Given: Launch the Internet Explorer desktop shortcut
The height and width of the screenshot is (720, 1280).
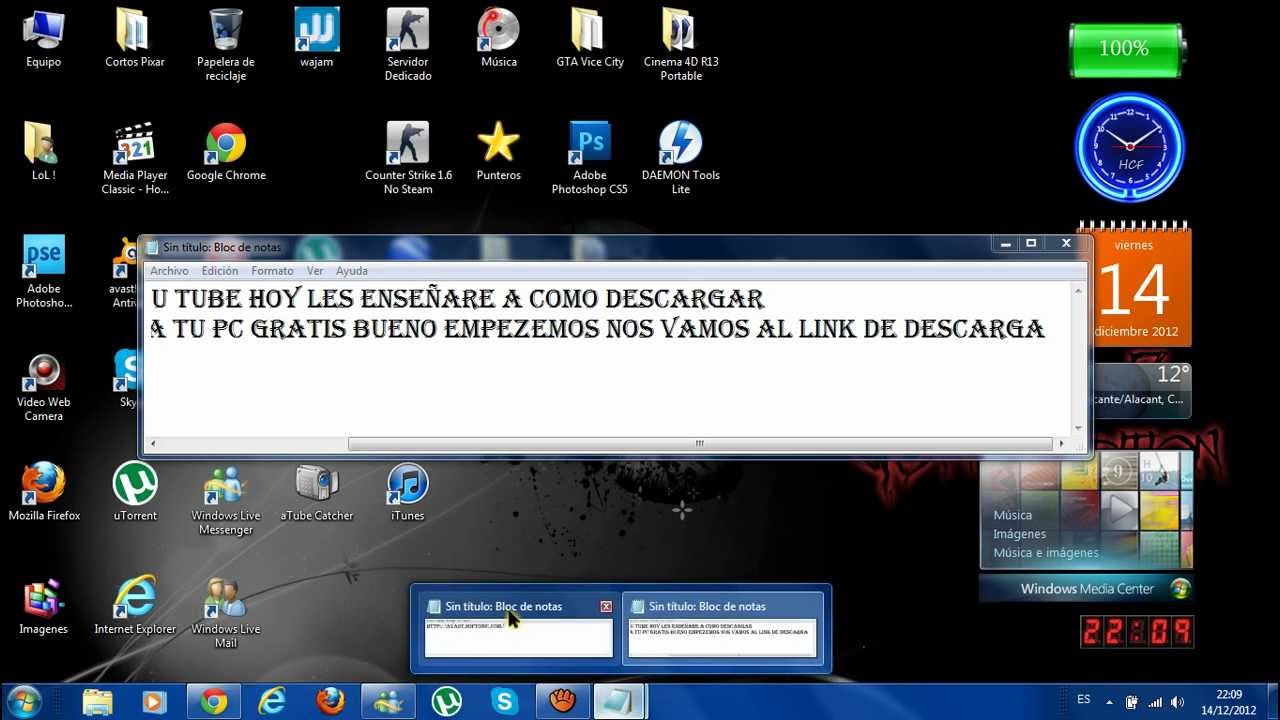Looking at the screenshot, I should click(x=135, y=606).
